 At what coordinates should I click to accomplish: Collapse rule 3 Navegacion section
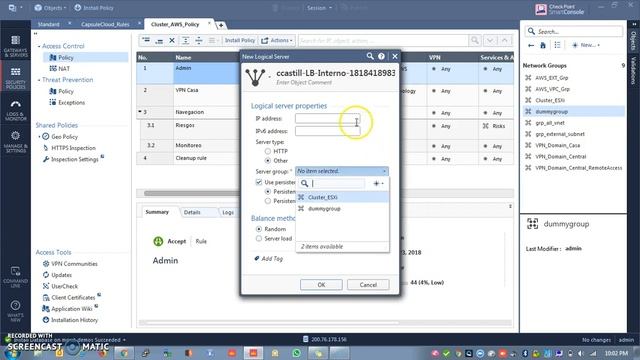click(x=140, y=111)
